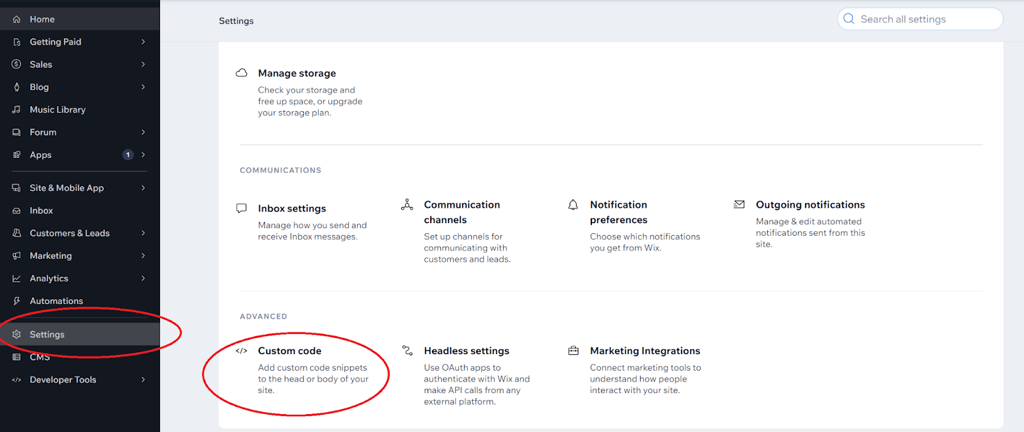The width and height of the screenshot is (1024, 432).
Task: Expand the Marketing submenu chevron
Action: (x=143, y=256)
